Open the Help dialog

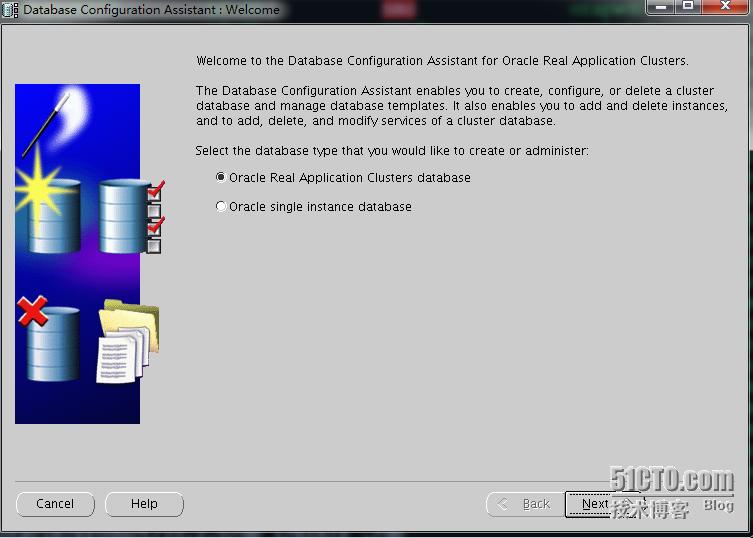[144, 504]
